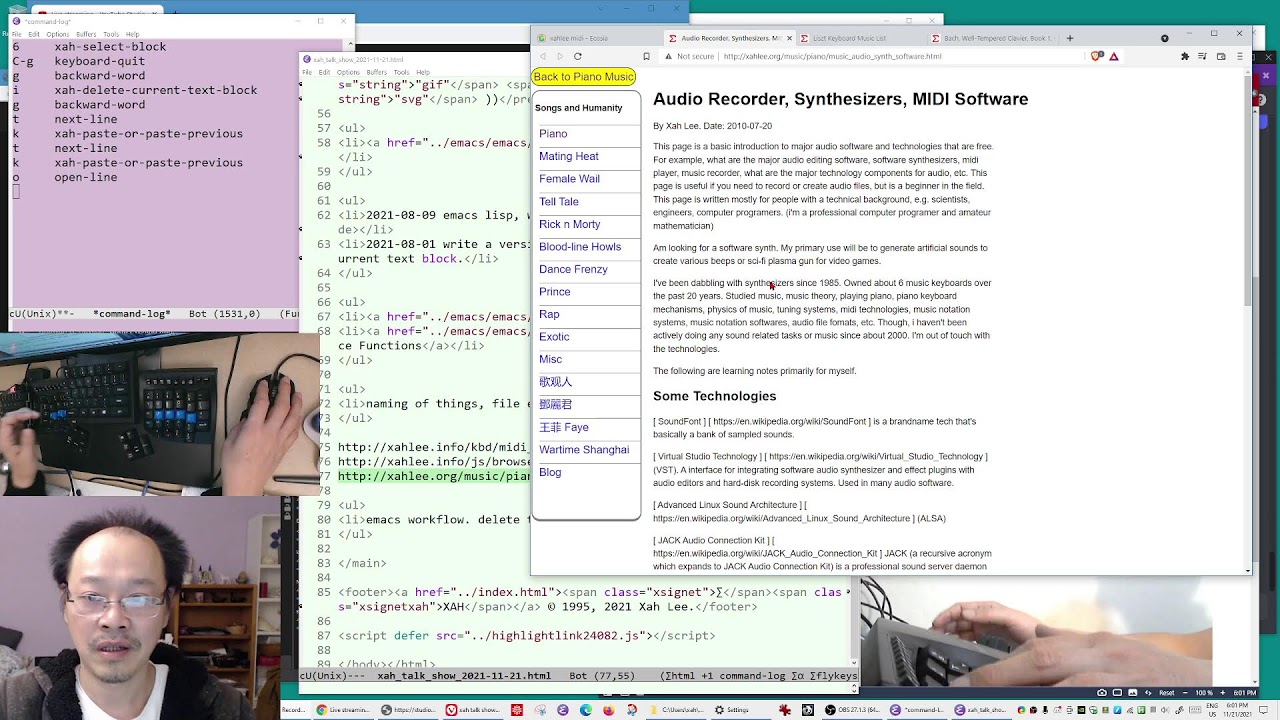
Task: Open the Brave wallet icon
Action: (1221, 56)
